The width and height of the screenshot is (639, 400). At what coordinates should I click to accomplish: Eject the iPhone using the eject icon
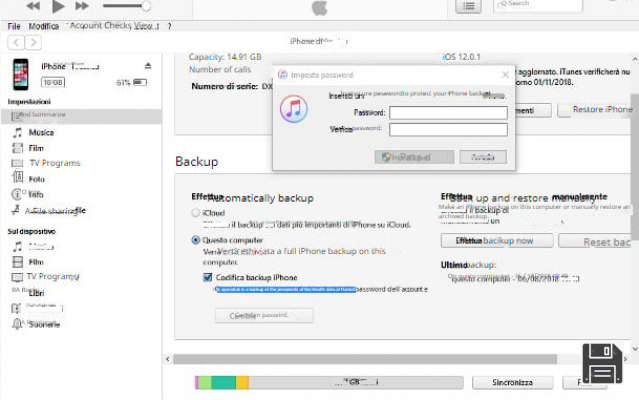tap(148, 66)
